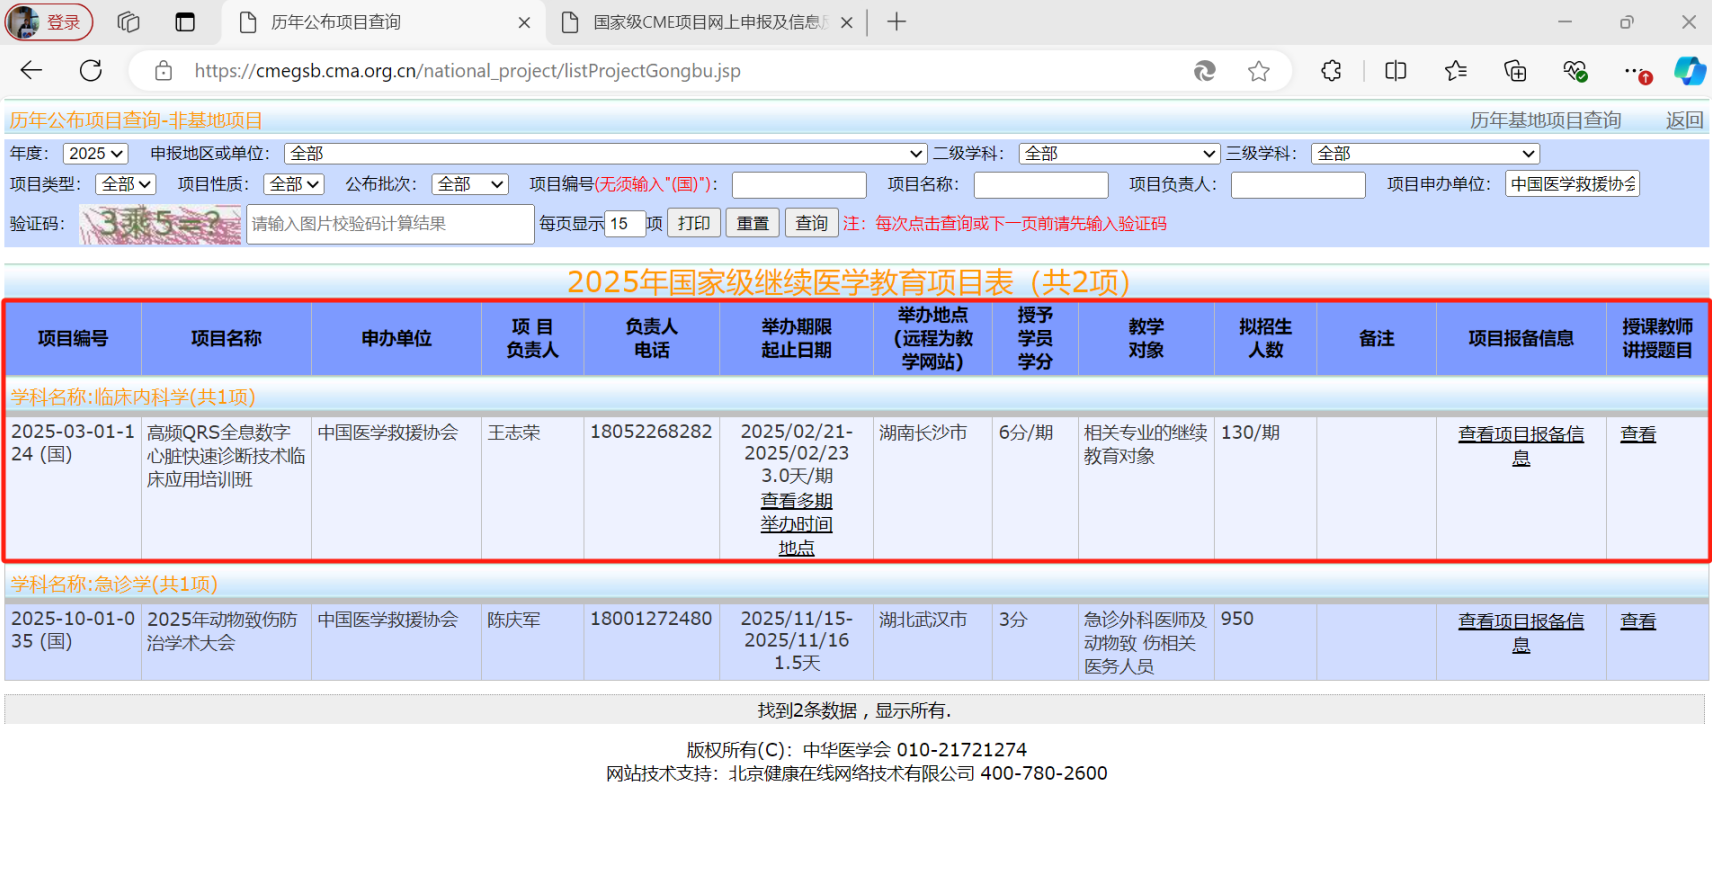Click the 打印 button
1712x891 pixels.
click(694, 223)
